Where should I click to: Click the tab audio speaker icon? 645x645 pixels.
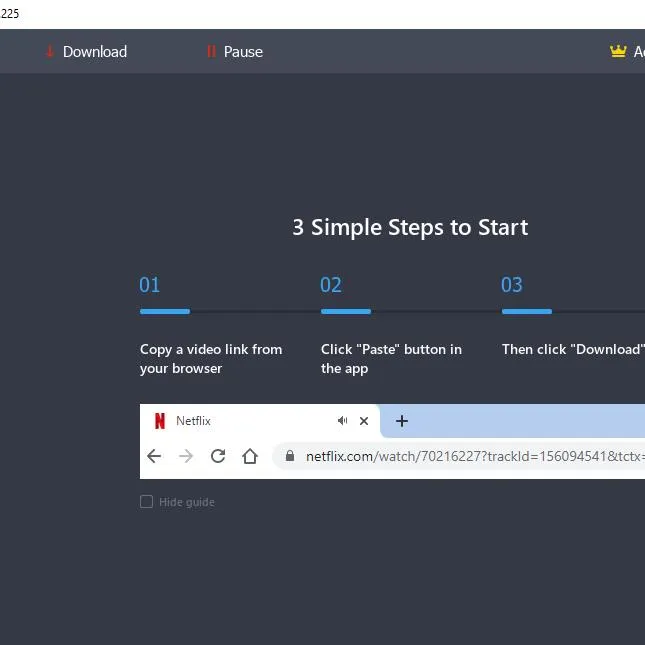point(342,420)
